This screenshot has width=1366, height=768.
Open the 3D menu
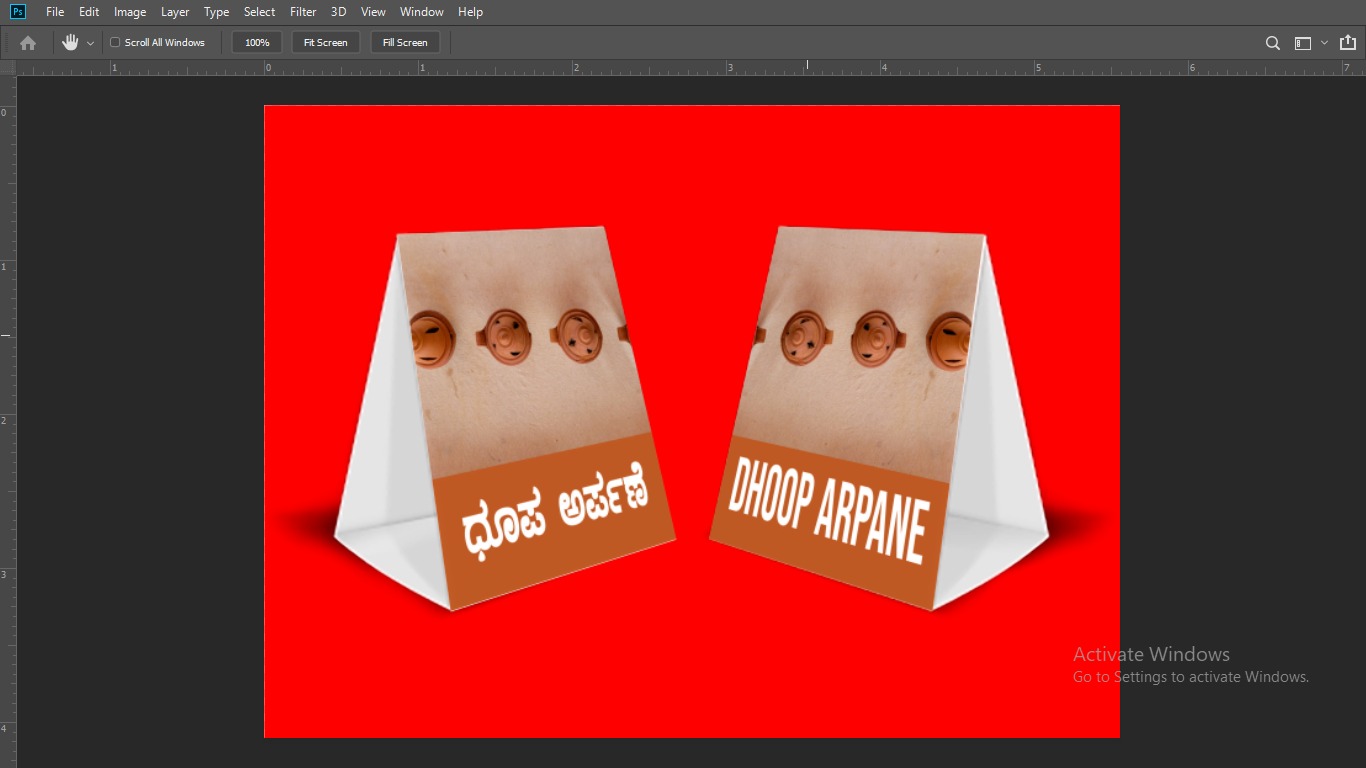(x=338, y=12)
